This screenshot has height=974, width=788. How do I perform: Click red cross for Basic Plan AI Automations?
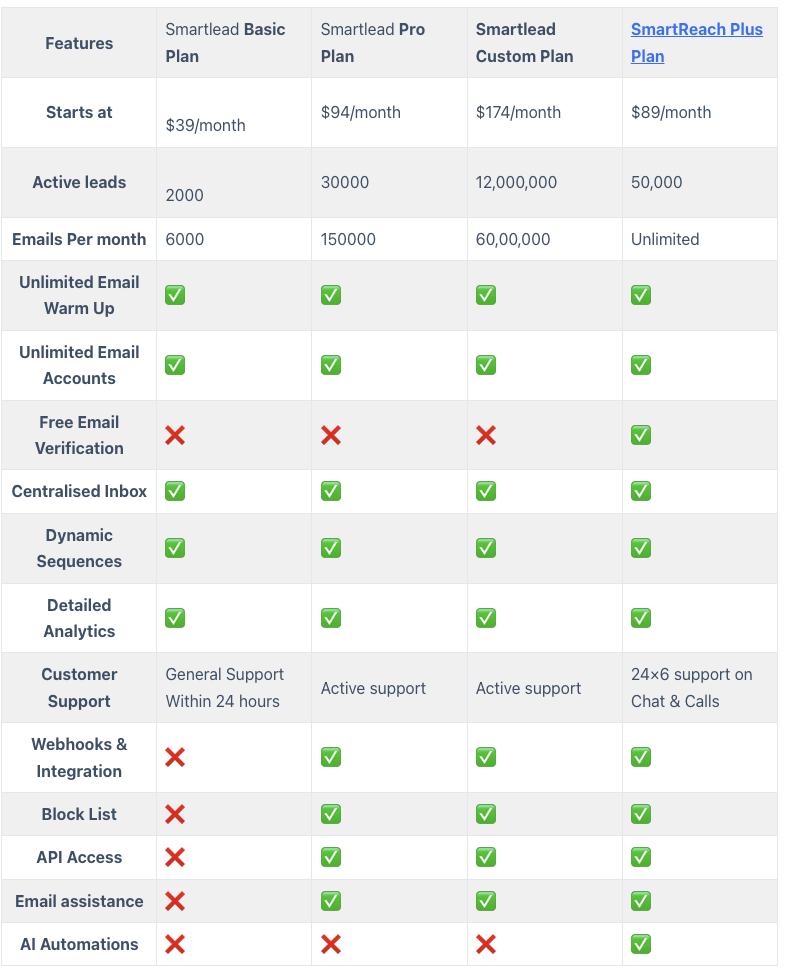pyautogui.click(x=175, y=944)
